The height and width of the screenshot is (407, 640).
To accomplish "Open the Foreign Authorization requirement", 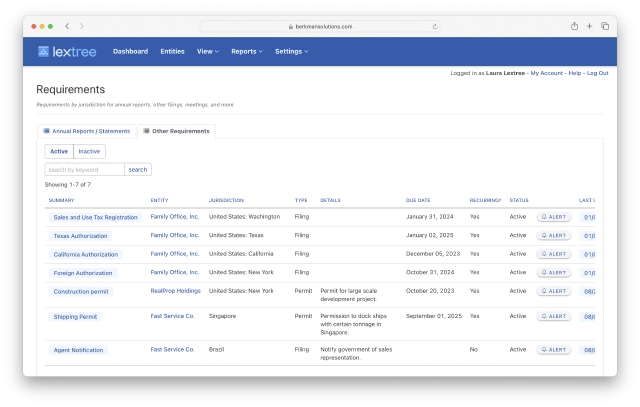I will point(83,273).
